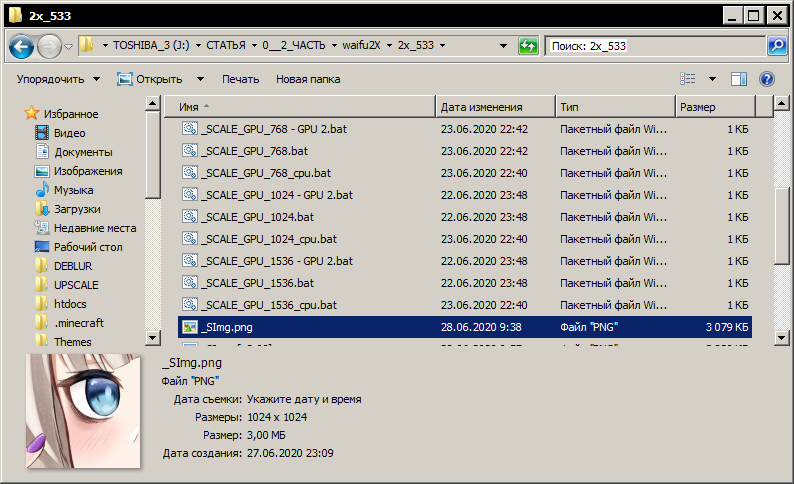Open the Документы icon in sidebar
The height and width of the screenshot is (484, 794).
42,151
